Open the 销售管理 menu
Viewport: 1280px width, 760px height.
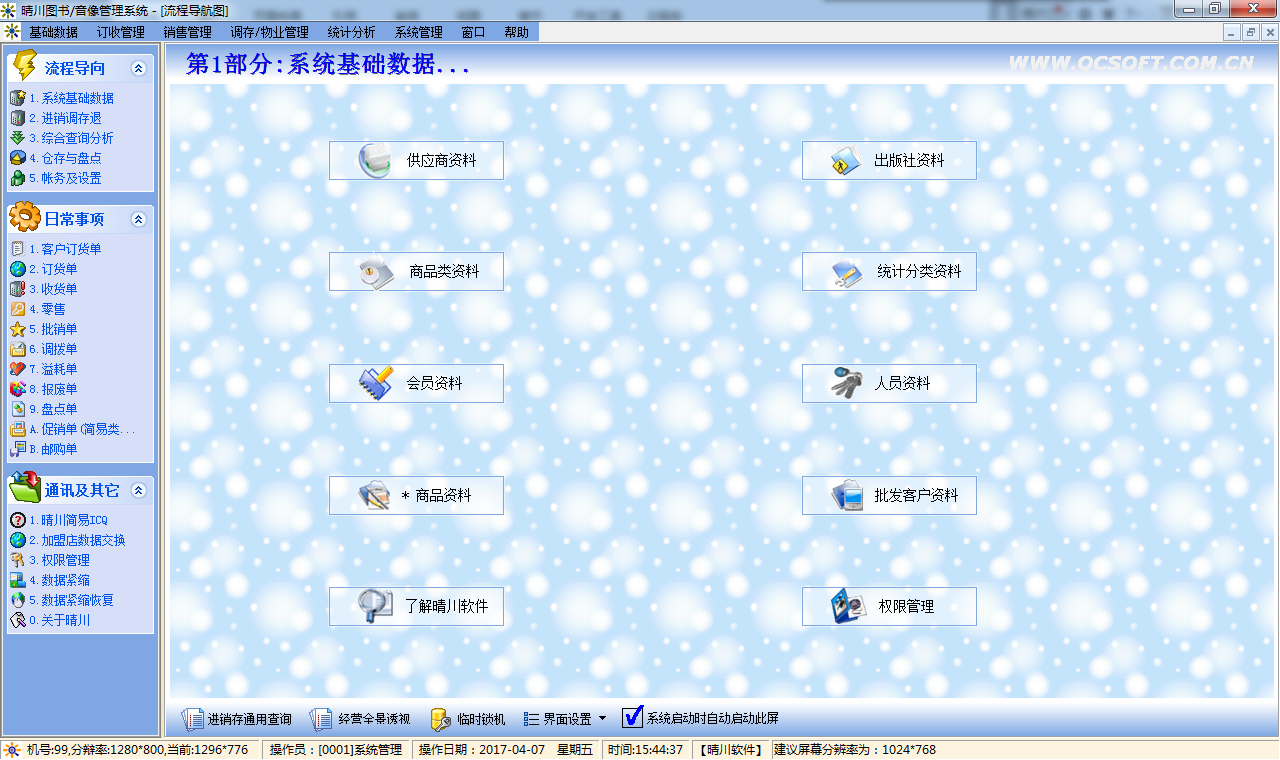point(188,32)
